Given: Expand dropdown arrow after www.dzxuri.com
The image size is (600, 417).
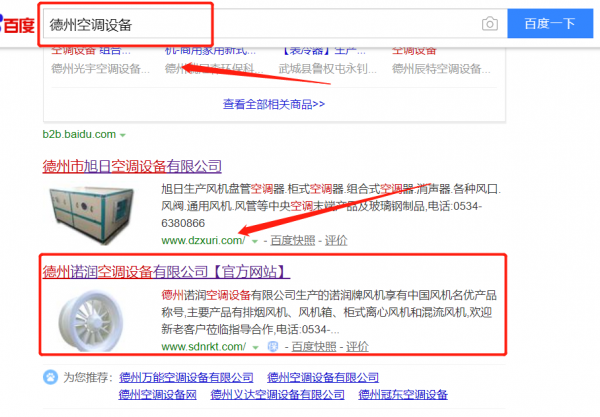Looking at the screenshot, I should pos(255,241).
